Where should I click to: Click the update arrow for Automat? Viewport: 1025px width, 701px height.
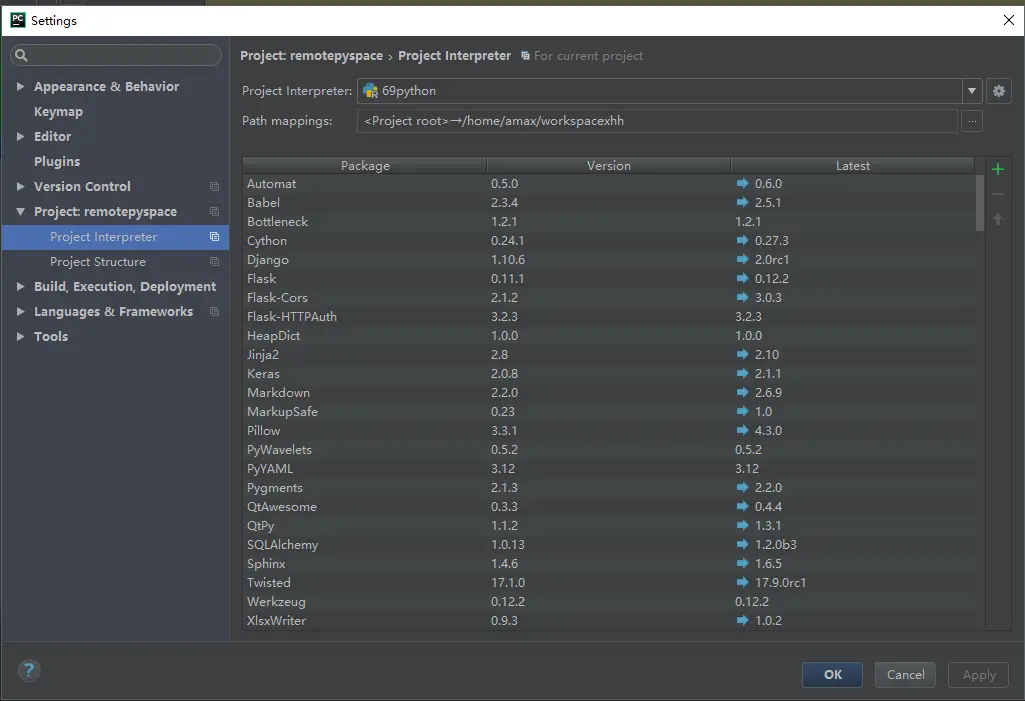[742, 183]
